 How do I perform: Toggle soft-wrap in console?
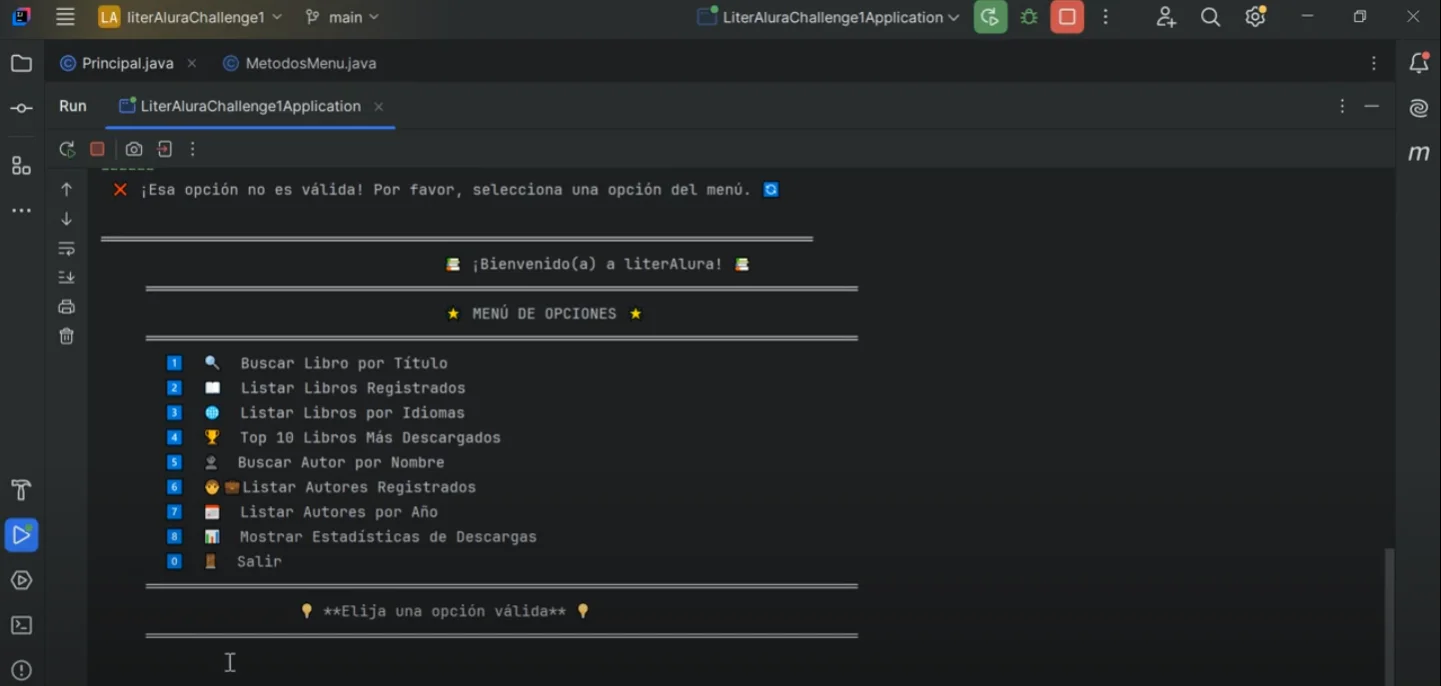67,248
